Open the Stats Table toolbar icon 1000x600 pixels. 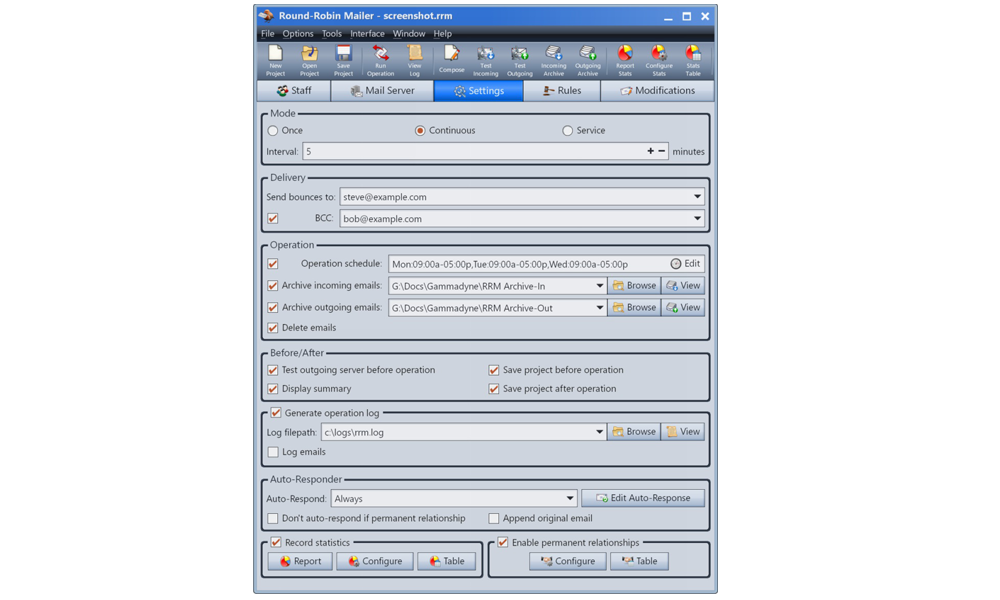[x=693, y=60]
